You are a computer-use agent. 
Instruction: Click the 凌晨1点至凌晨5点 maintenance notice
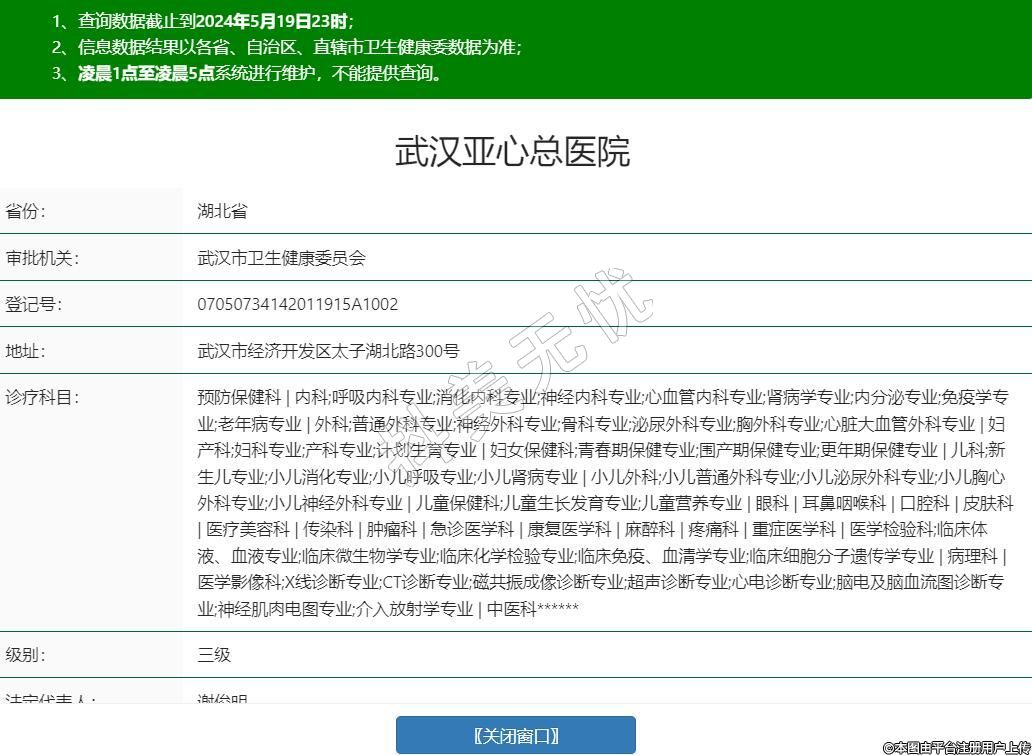pos(260,73)
